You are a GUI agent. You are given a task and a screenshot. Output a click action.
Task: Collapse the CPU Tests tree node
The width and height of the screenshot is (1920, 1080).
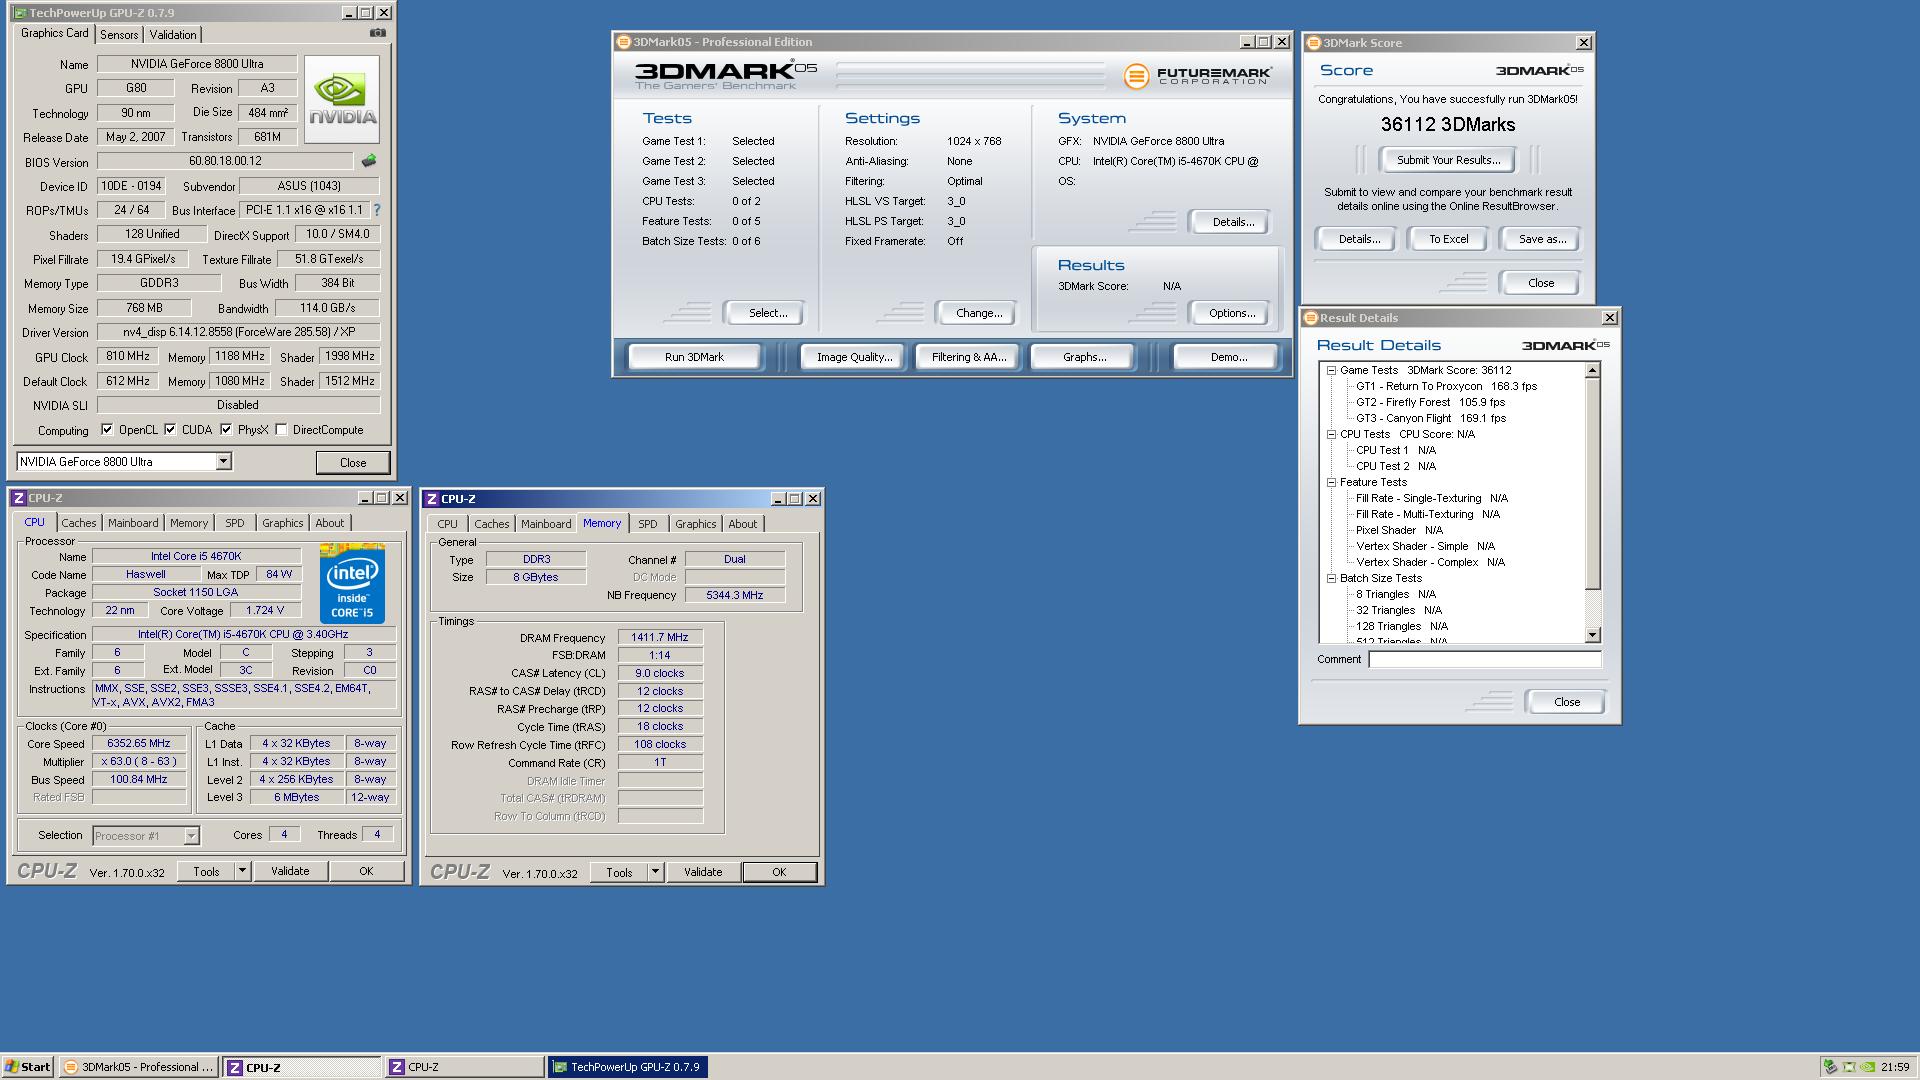[1331, 434]
